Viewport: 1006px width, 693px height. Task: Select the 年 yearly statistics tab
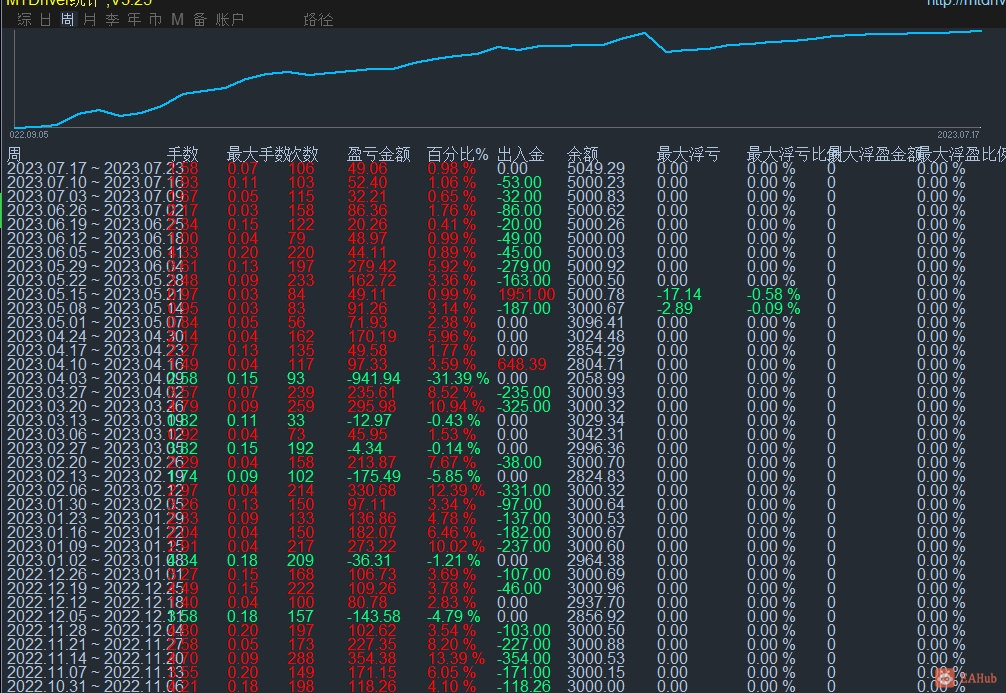tap(133, 19)
